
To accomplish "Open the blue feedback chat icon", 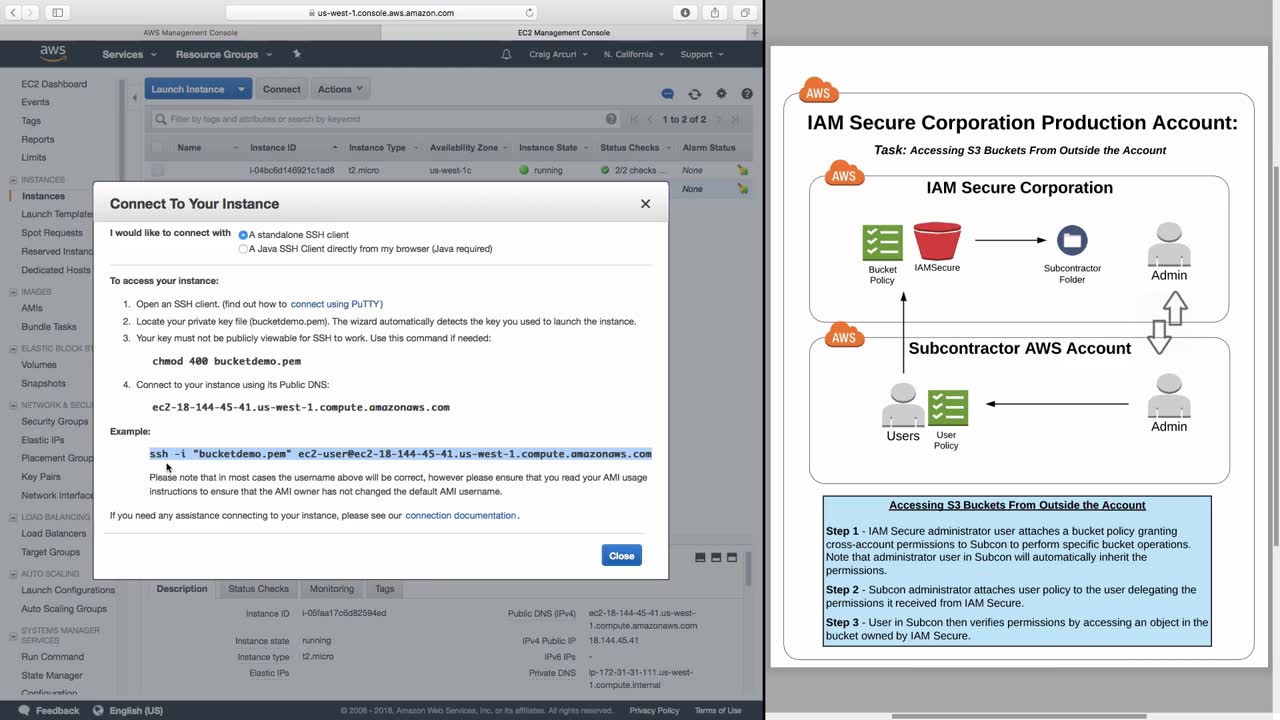I will tap(668, 94).
